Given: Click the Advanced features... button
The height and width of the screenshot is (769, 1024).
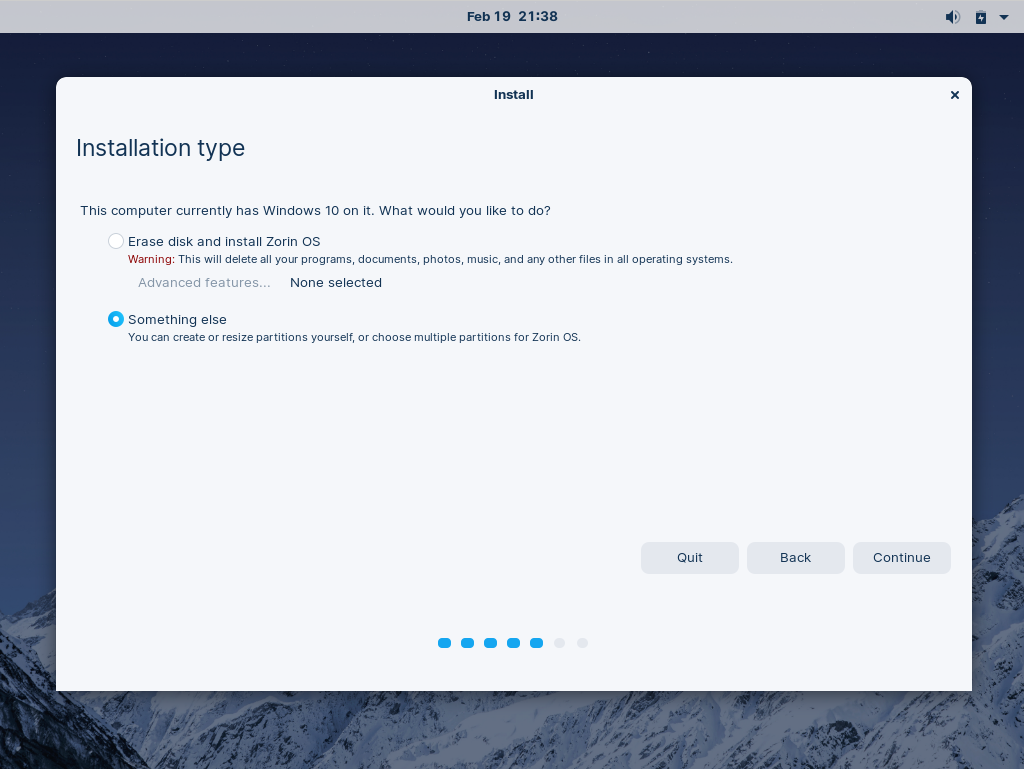Looking at the screenshot, I should pos(204,282).
